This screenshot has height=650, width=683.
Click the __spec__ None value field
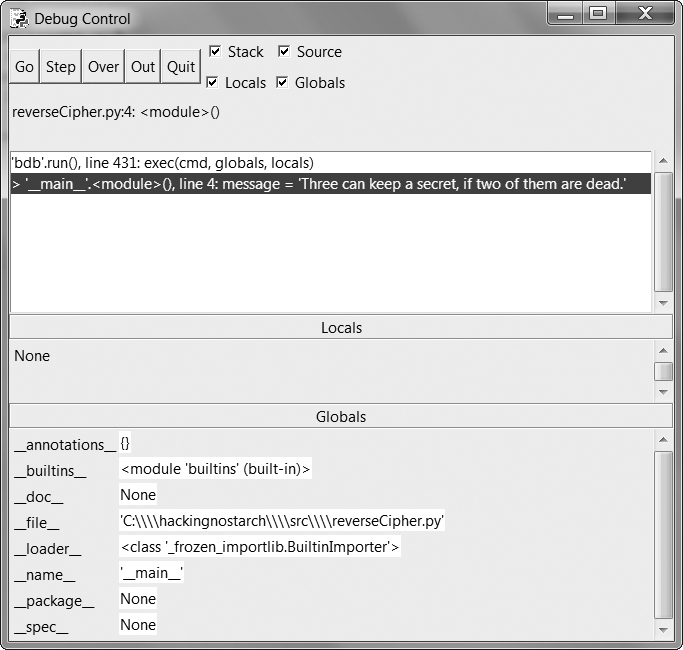point(138,625)
